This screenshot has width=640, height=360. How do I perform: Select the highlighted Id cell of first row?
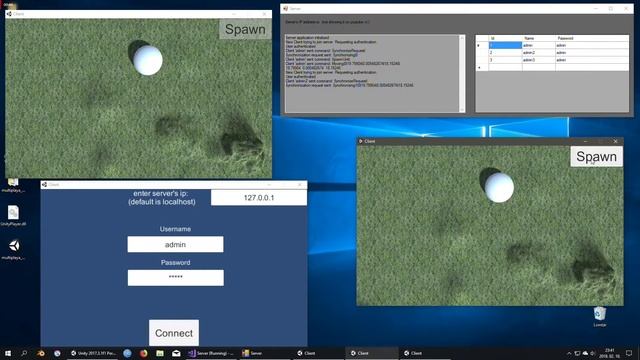click(505, 45)
